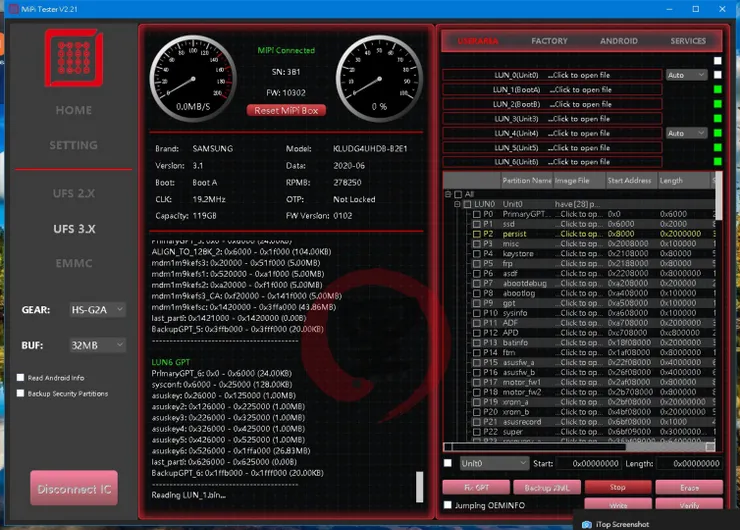This screenshot has height=530, width=740.
Task: Click the Start Address column header
Action: coord(631,180)
